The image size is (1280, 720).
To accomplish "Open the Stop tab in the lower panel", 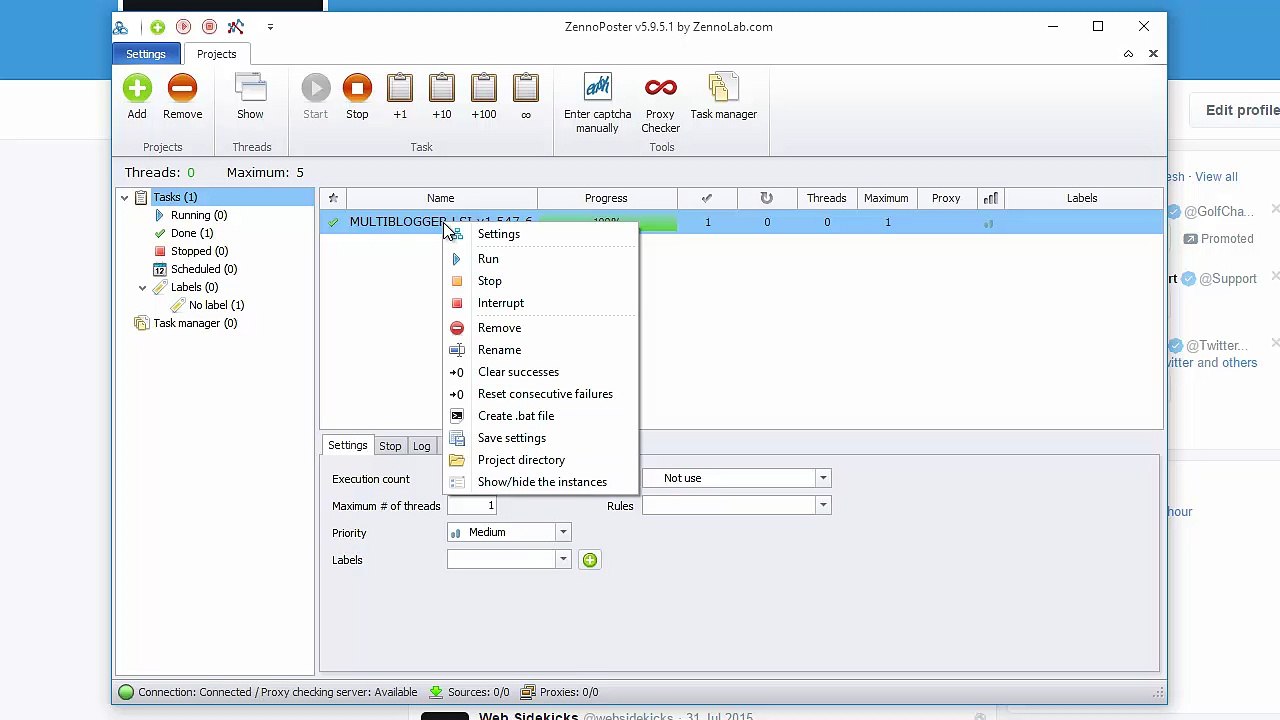I will click(390, 446).
